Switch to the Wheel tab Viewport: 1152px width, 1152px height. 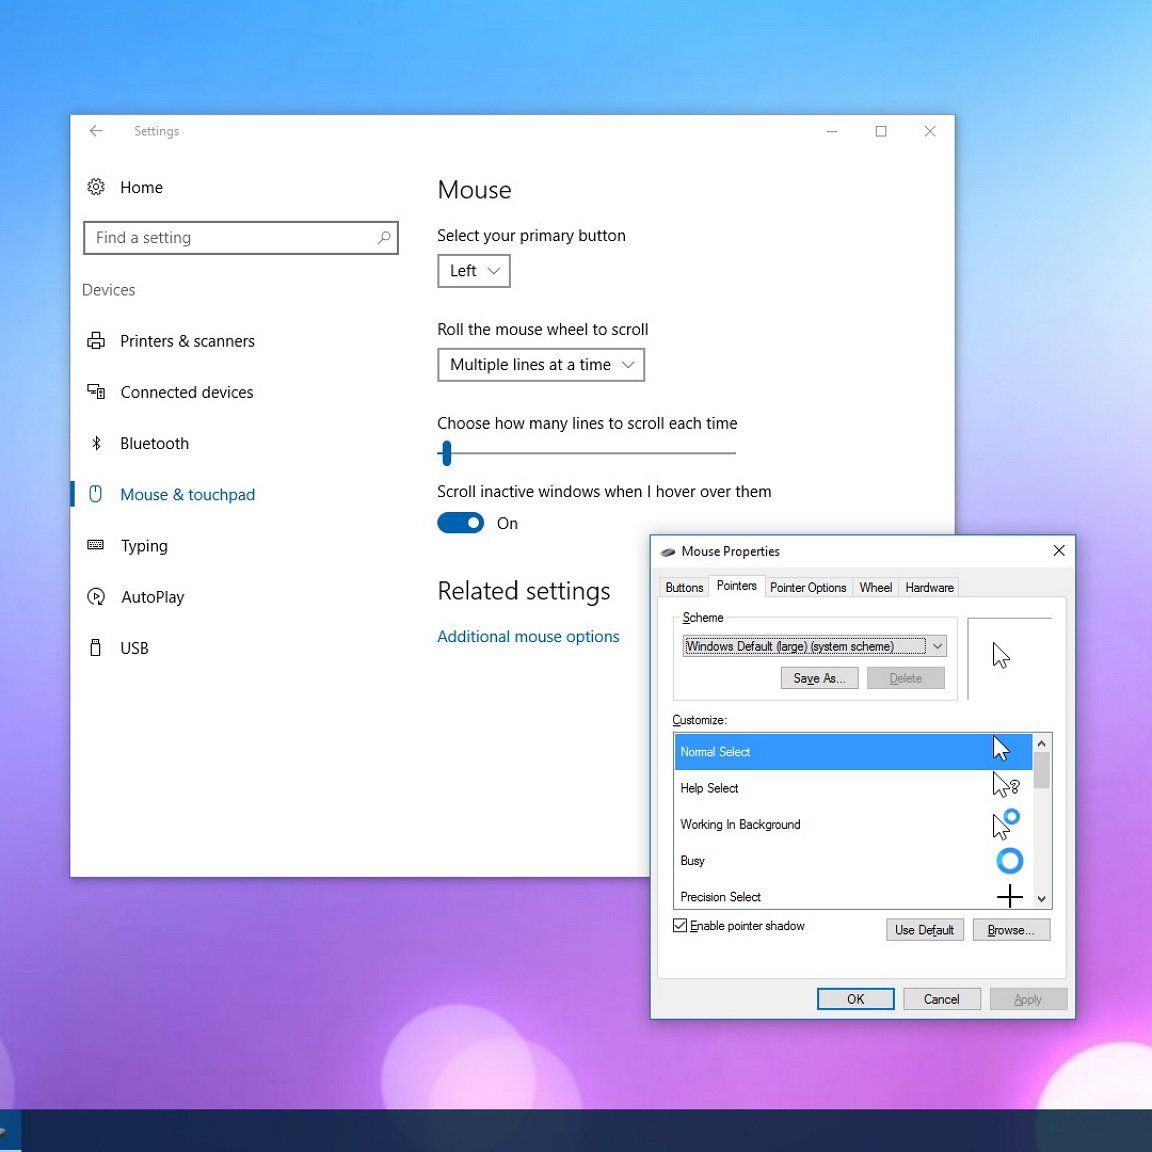coord(876,588)
